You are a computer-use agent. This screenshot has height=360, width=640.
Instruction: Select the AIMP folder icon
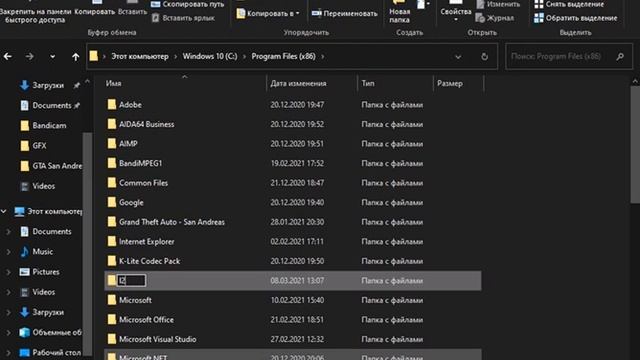click(x=111, y=144)
